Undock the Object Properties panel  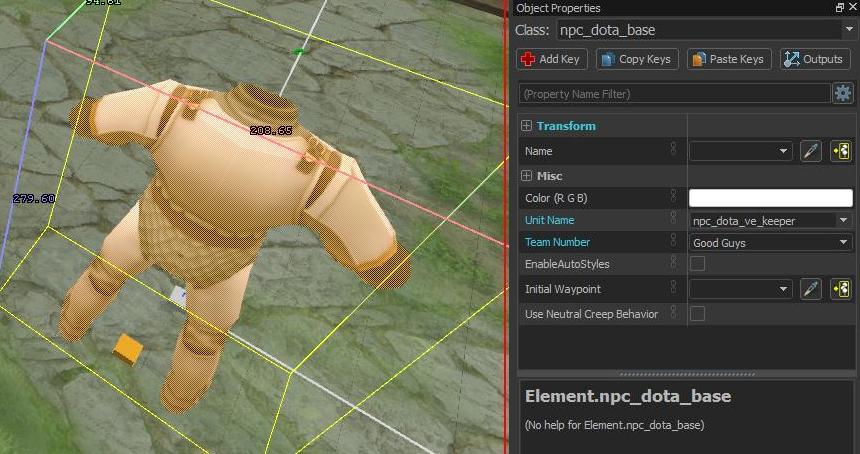click(839, 8)
